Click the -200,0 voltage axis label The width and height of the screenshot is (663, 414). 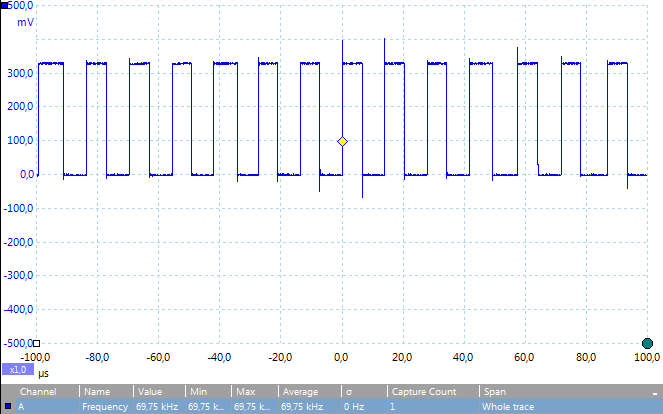(18, 242)
